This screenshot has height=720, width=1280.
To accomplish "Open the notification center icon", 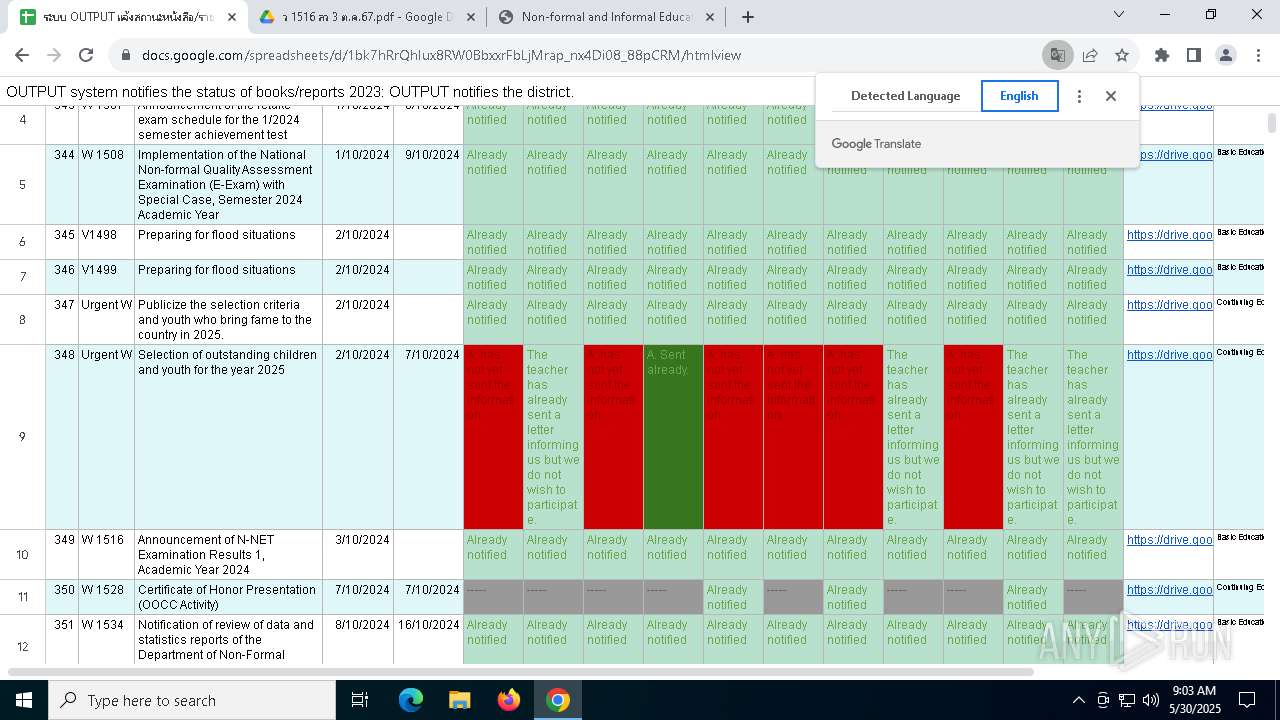I will [1247, 700].
